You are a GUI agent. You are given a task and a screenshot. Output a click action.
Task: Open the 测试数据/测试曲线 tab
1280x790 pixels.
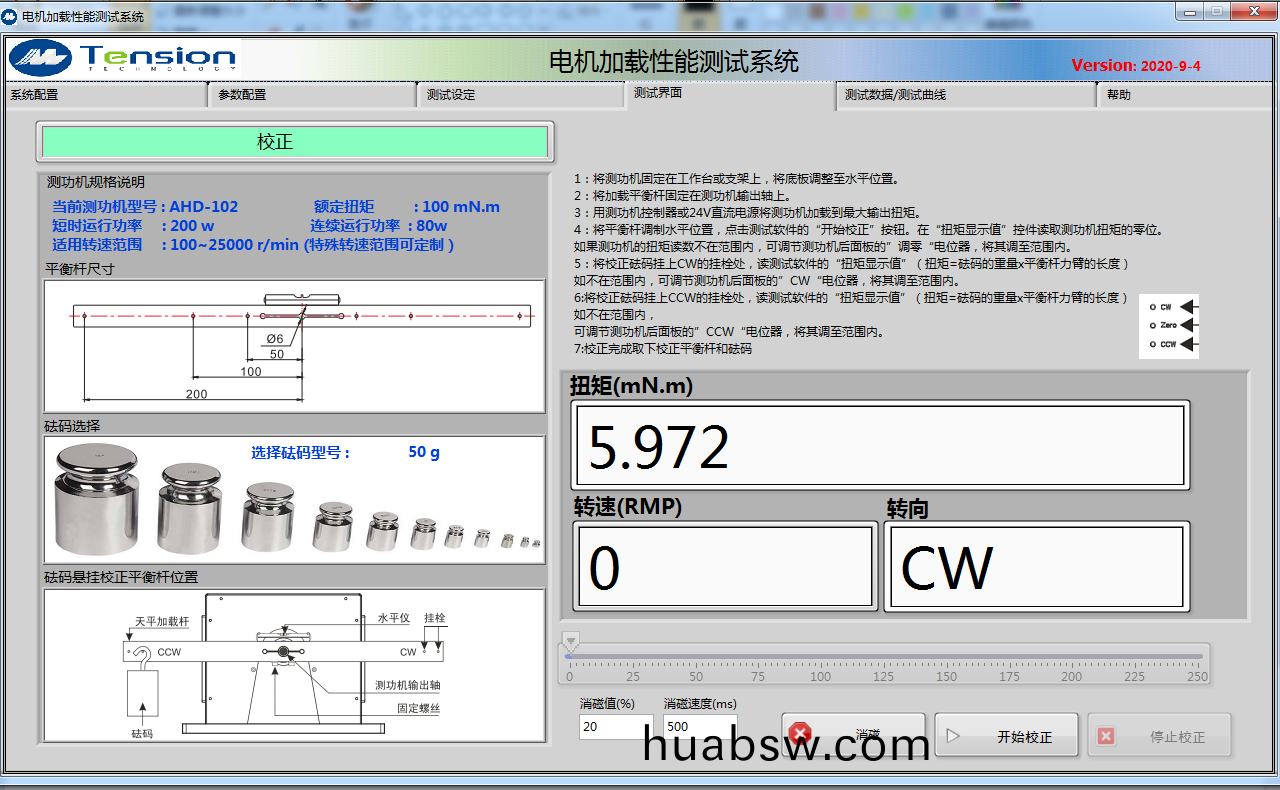965,95
